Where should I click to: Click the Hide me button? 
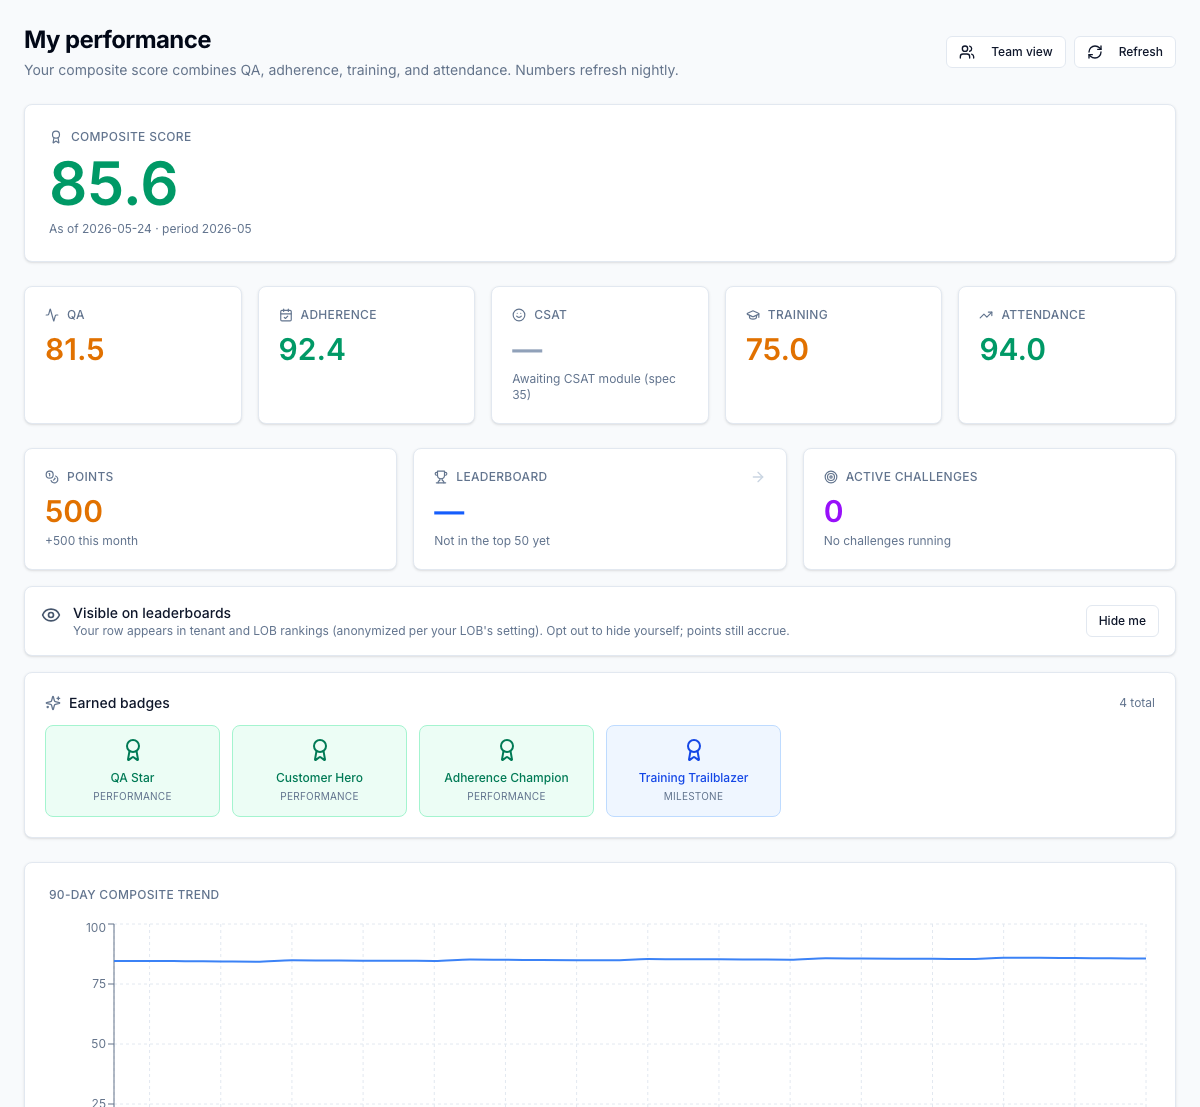click(1122, 621)
